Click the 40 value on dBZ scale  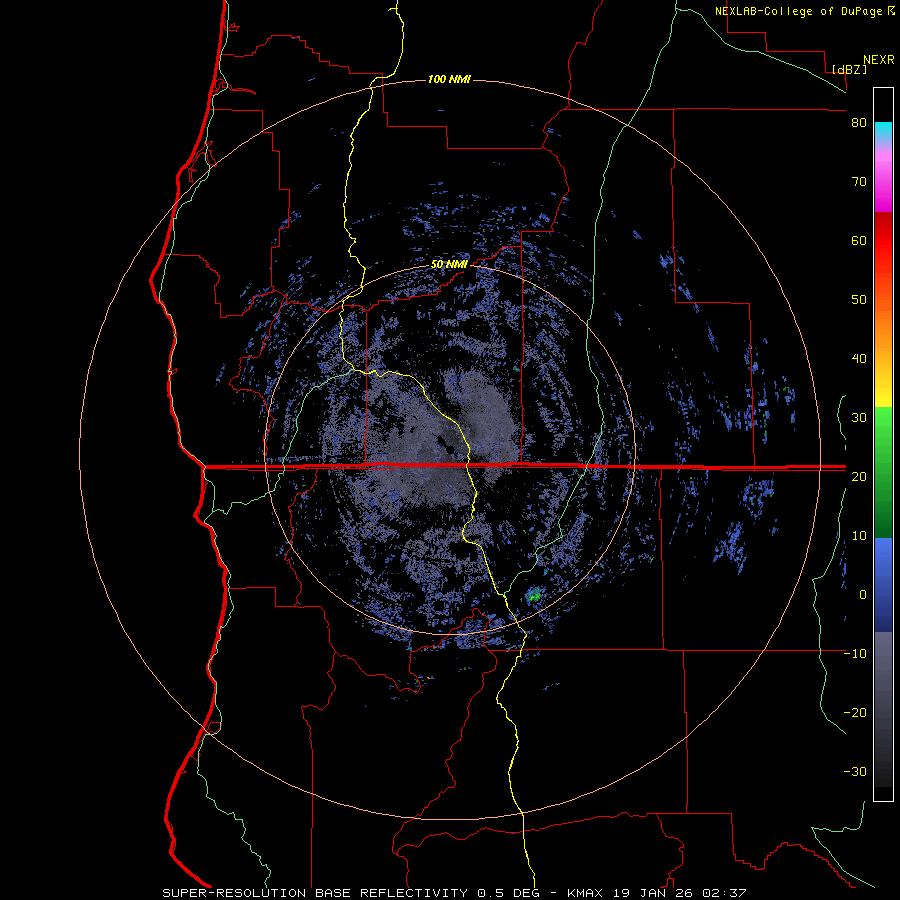pos(859,359)
